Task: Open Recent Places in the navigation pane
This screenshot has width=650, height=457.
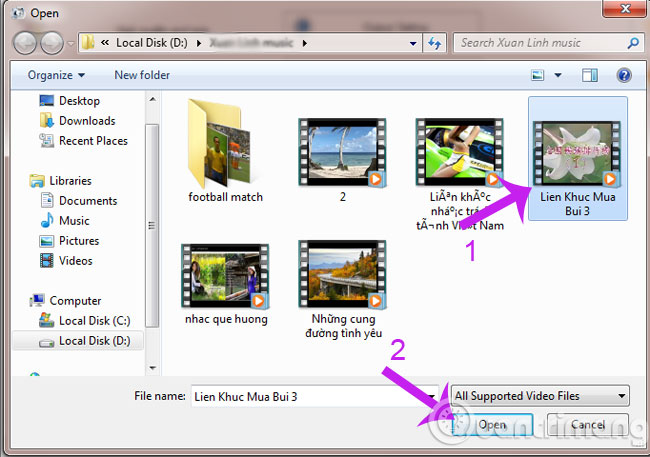Action: [93, 141]
